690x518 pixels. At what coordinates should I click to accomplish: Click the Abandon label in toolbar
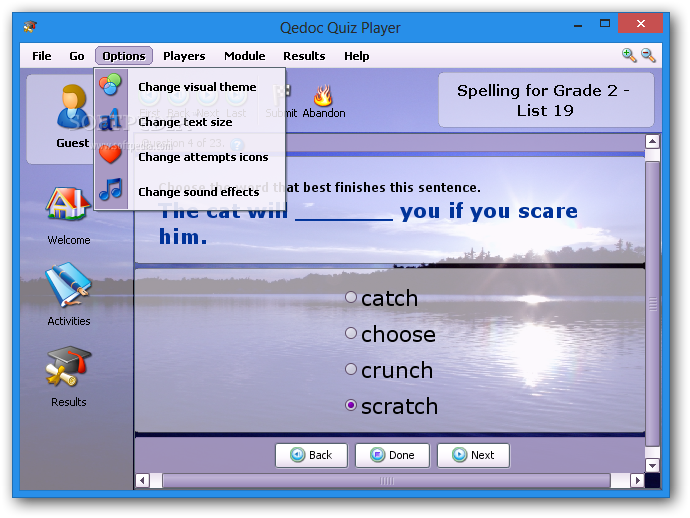coord(324,113)
